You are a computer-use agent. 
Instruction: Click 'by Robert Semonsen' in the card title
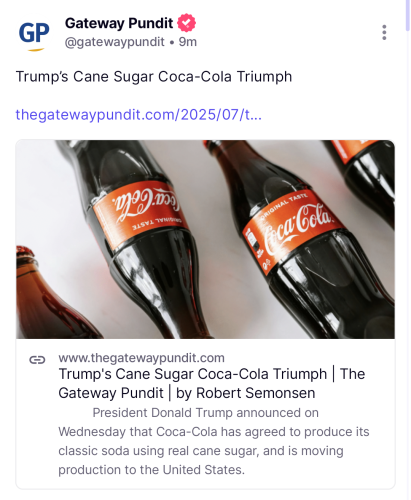pyautogui.click(x=245, y=393)
